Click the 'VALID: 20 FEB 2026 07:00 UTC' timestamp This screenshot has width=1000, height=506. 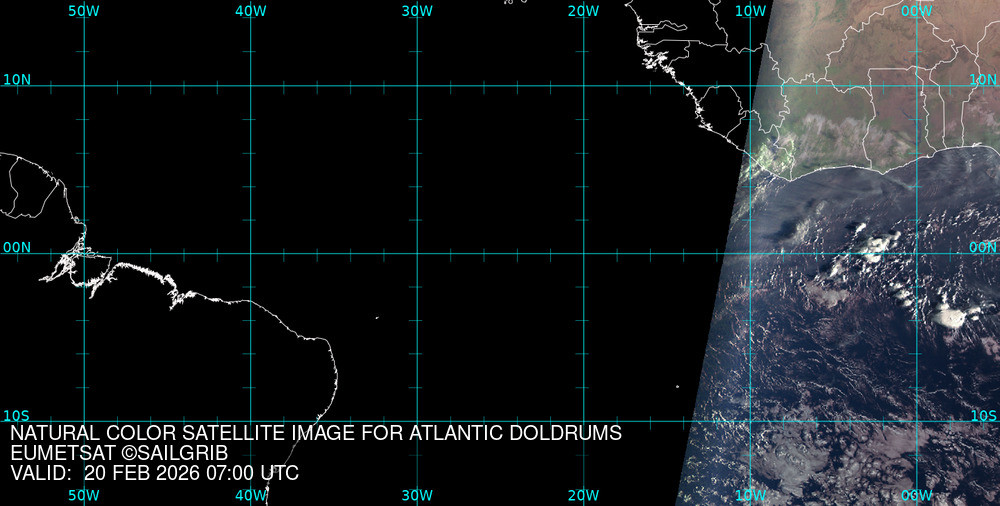(x=154, y=473)
